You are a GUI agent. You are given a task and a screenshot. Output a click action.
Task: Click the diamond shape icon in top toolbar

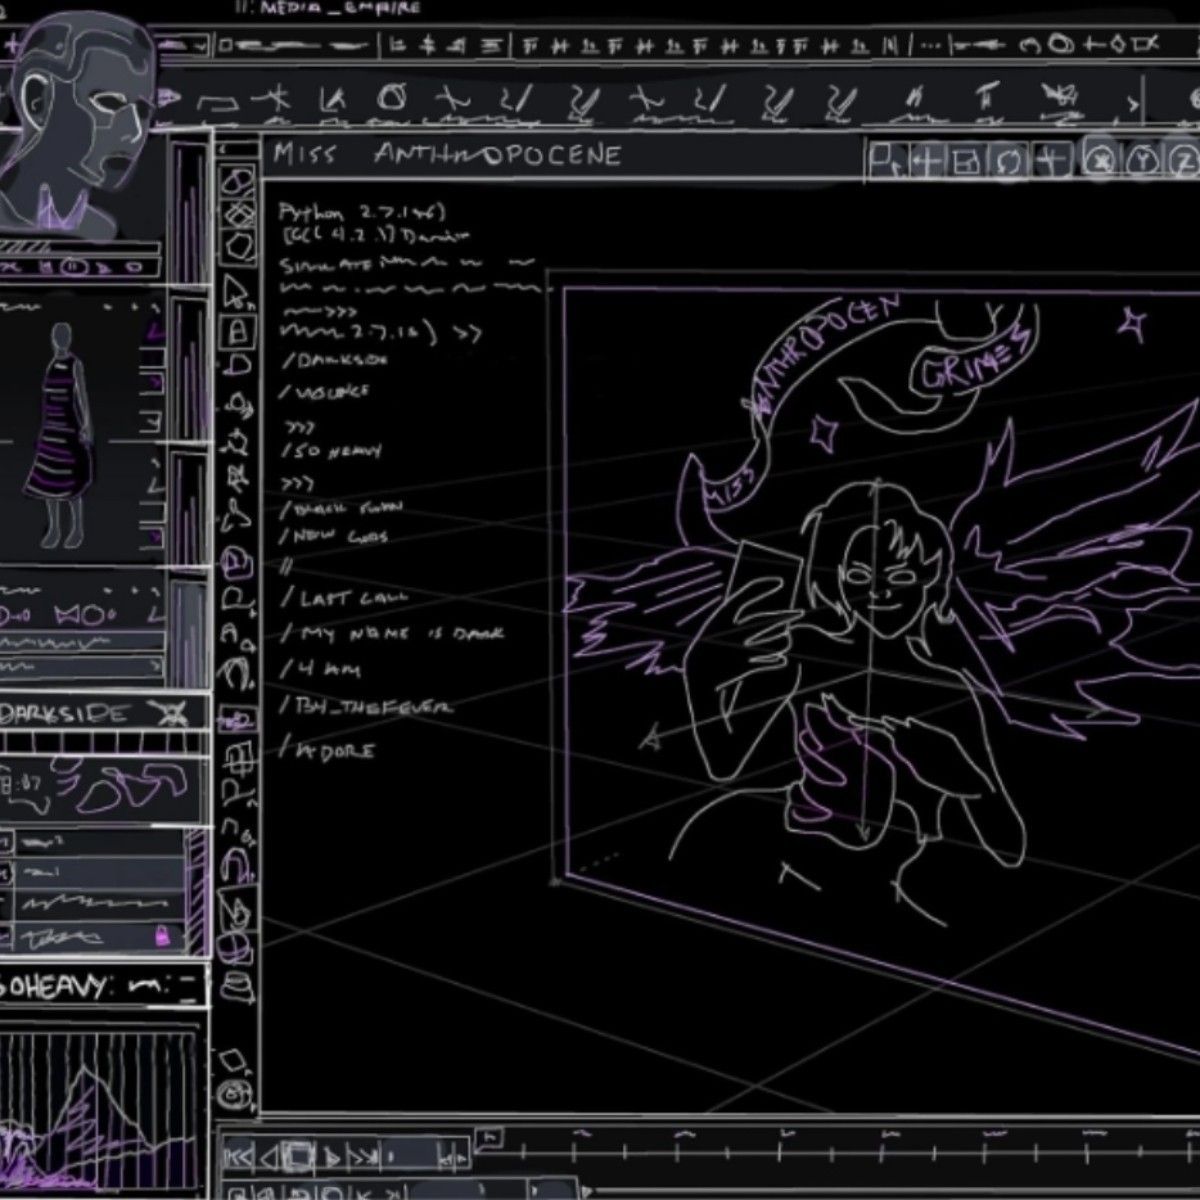point(1117,44)
